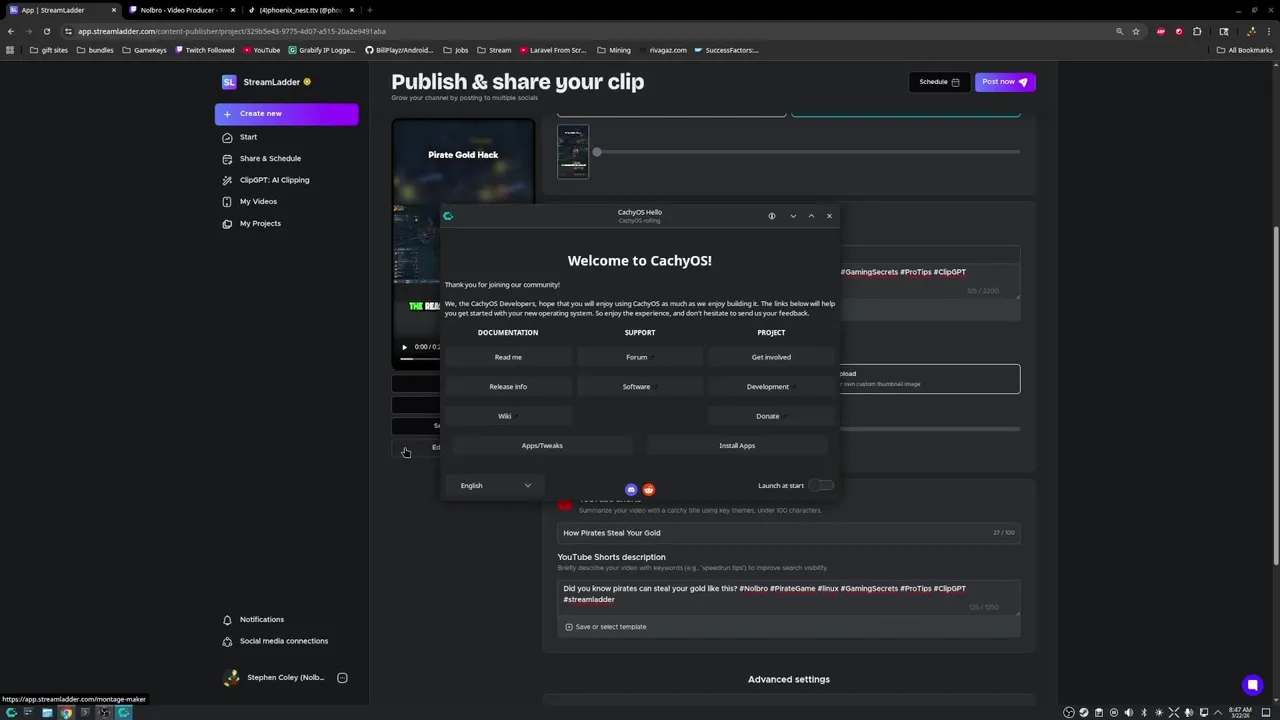Open My Videos in the sidebar
This screenshot has width=1280, height=720.
258,202
